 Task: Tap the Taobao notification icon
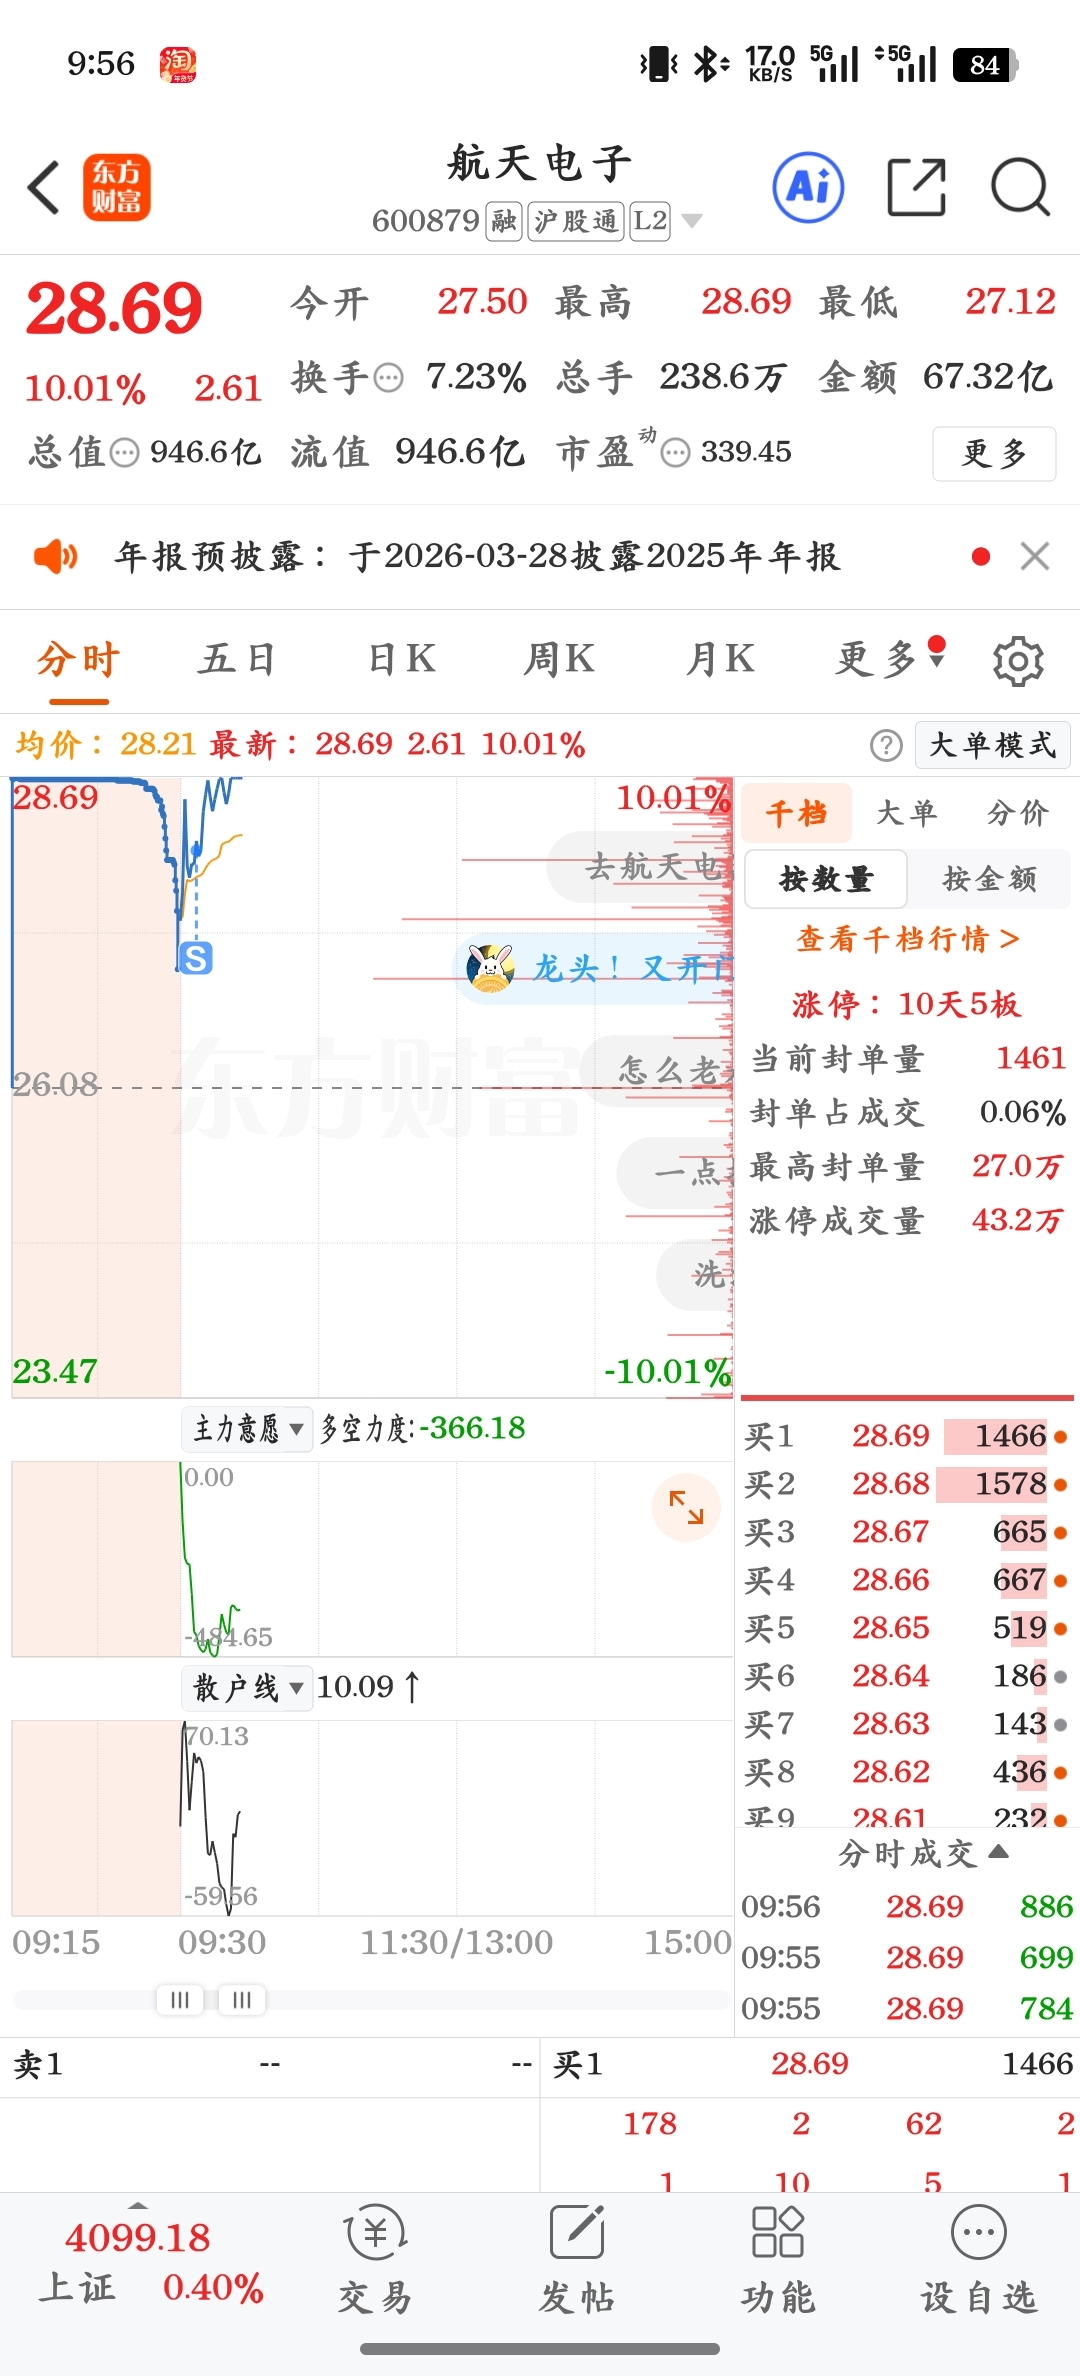click(178, 65)
